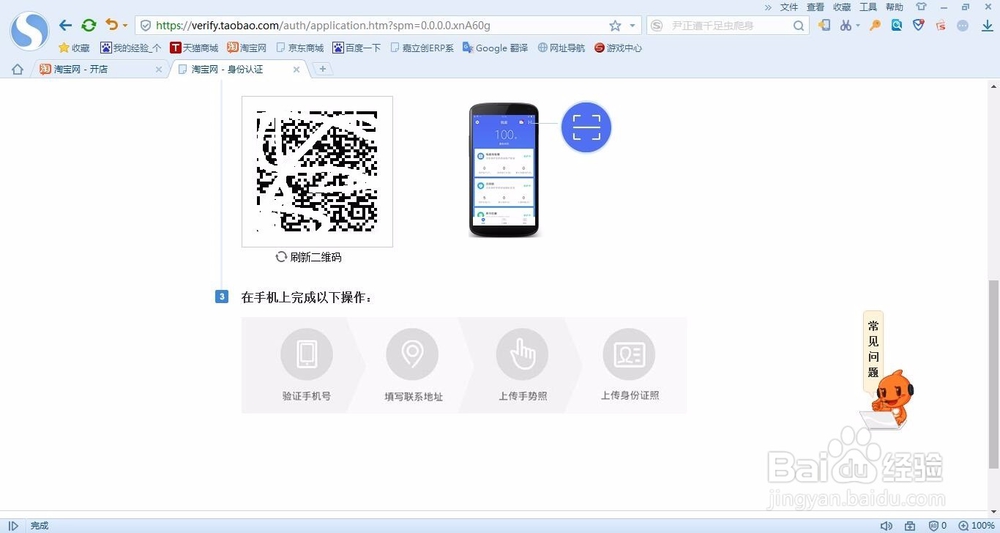Click into the Sogou search box
Viewport: 1000px width, 533px height.
[728, 26]
